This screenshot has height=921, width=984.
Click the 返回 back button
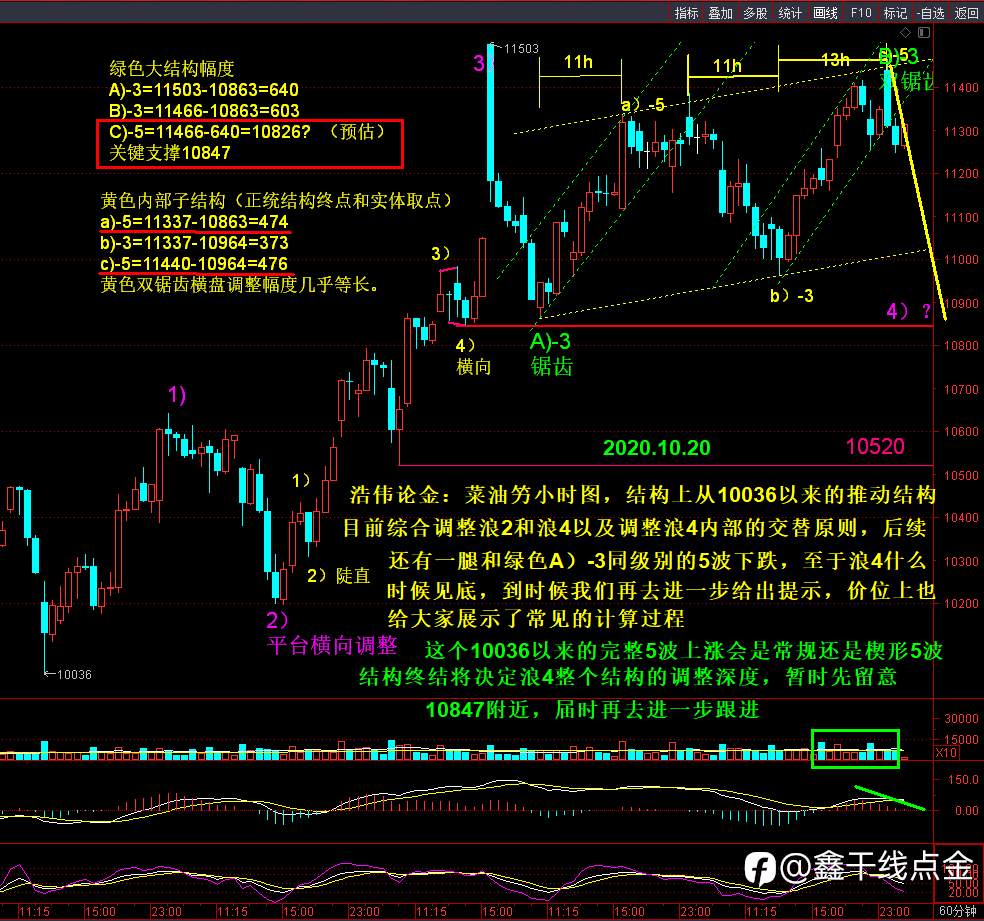point(966,13)
